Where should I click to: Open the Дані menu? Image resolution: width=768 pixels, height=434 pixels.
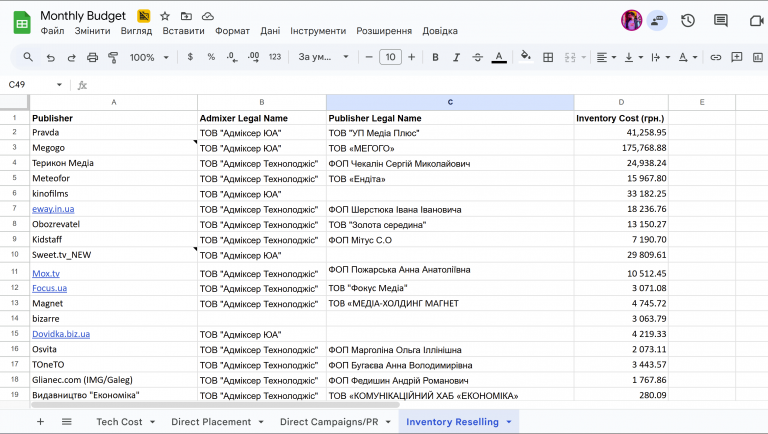click(270, 31)
